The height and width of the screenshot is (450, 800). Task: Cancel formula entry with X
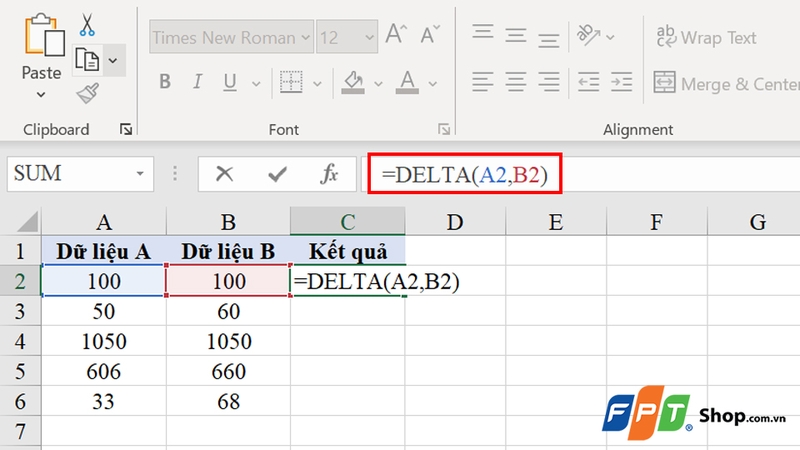224,174
